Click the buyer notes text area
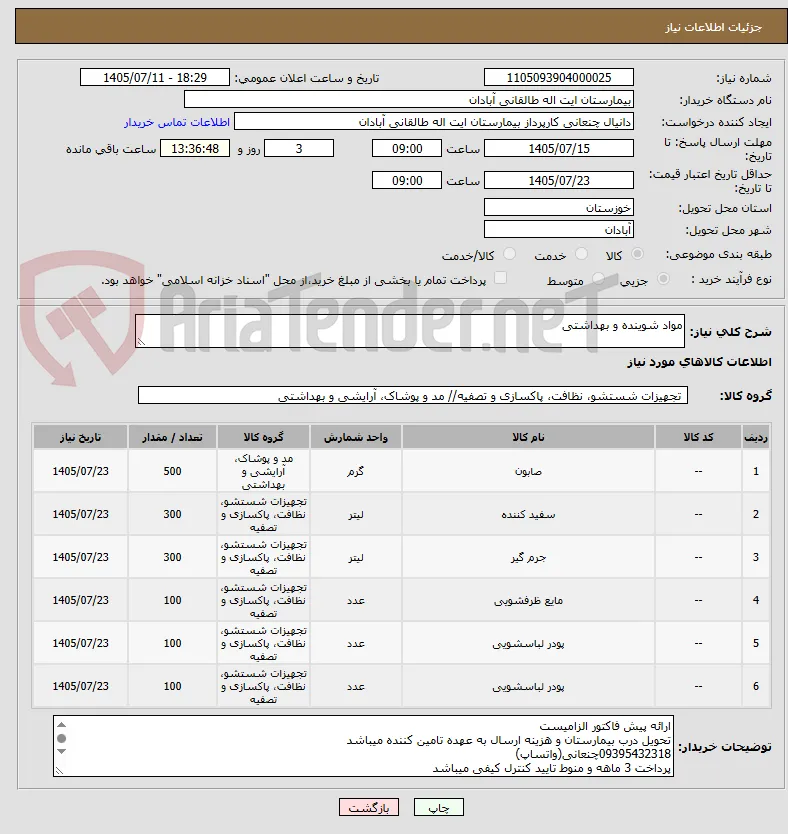 point(363,746)
